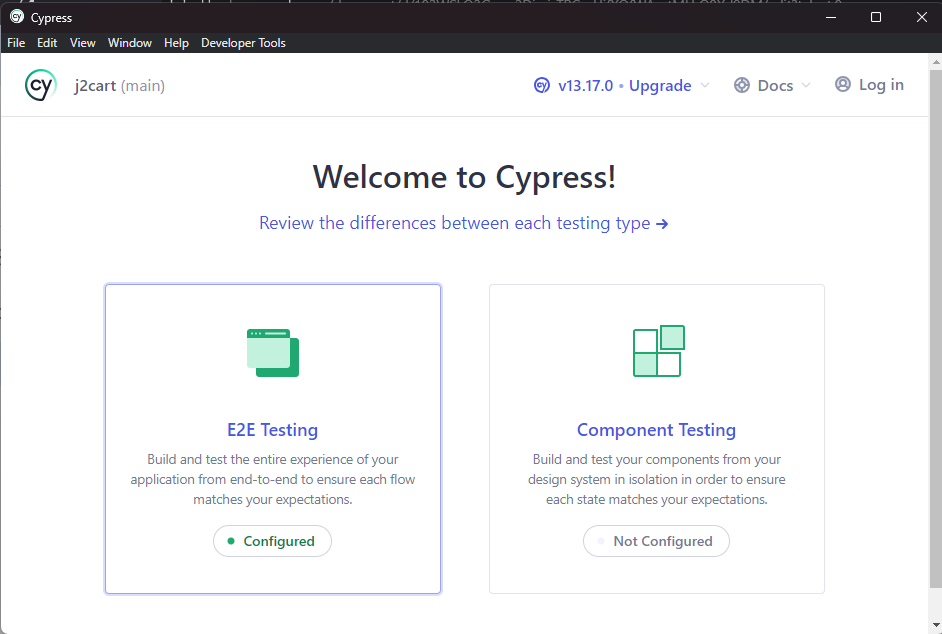Click the Welcome to Cypress! heading
Image resolution: width=942 pixels, height=634 pixels.
[464, 177]
